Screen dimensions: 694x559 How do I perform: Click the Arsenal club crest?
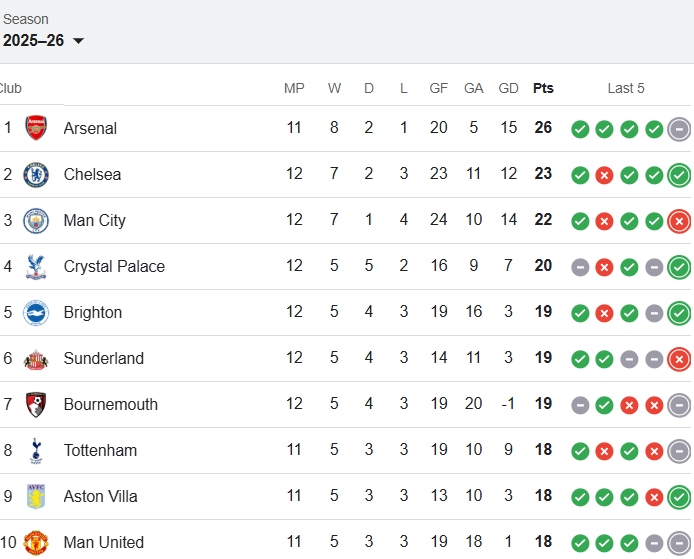(36, 128)
